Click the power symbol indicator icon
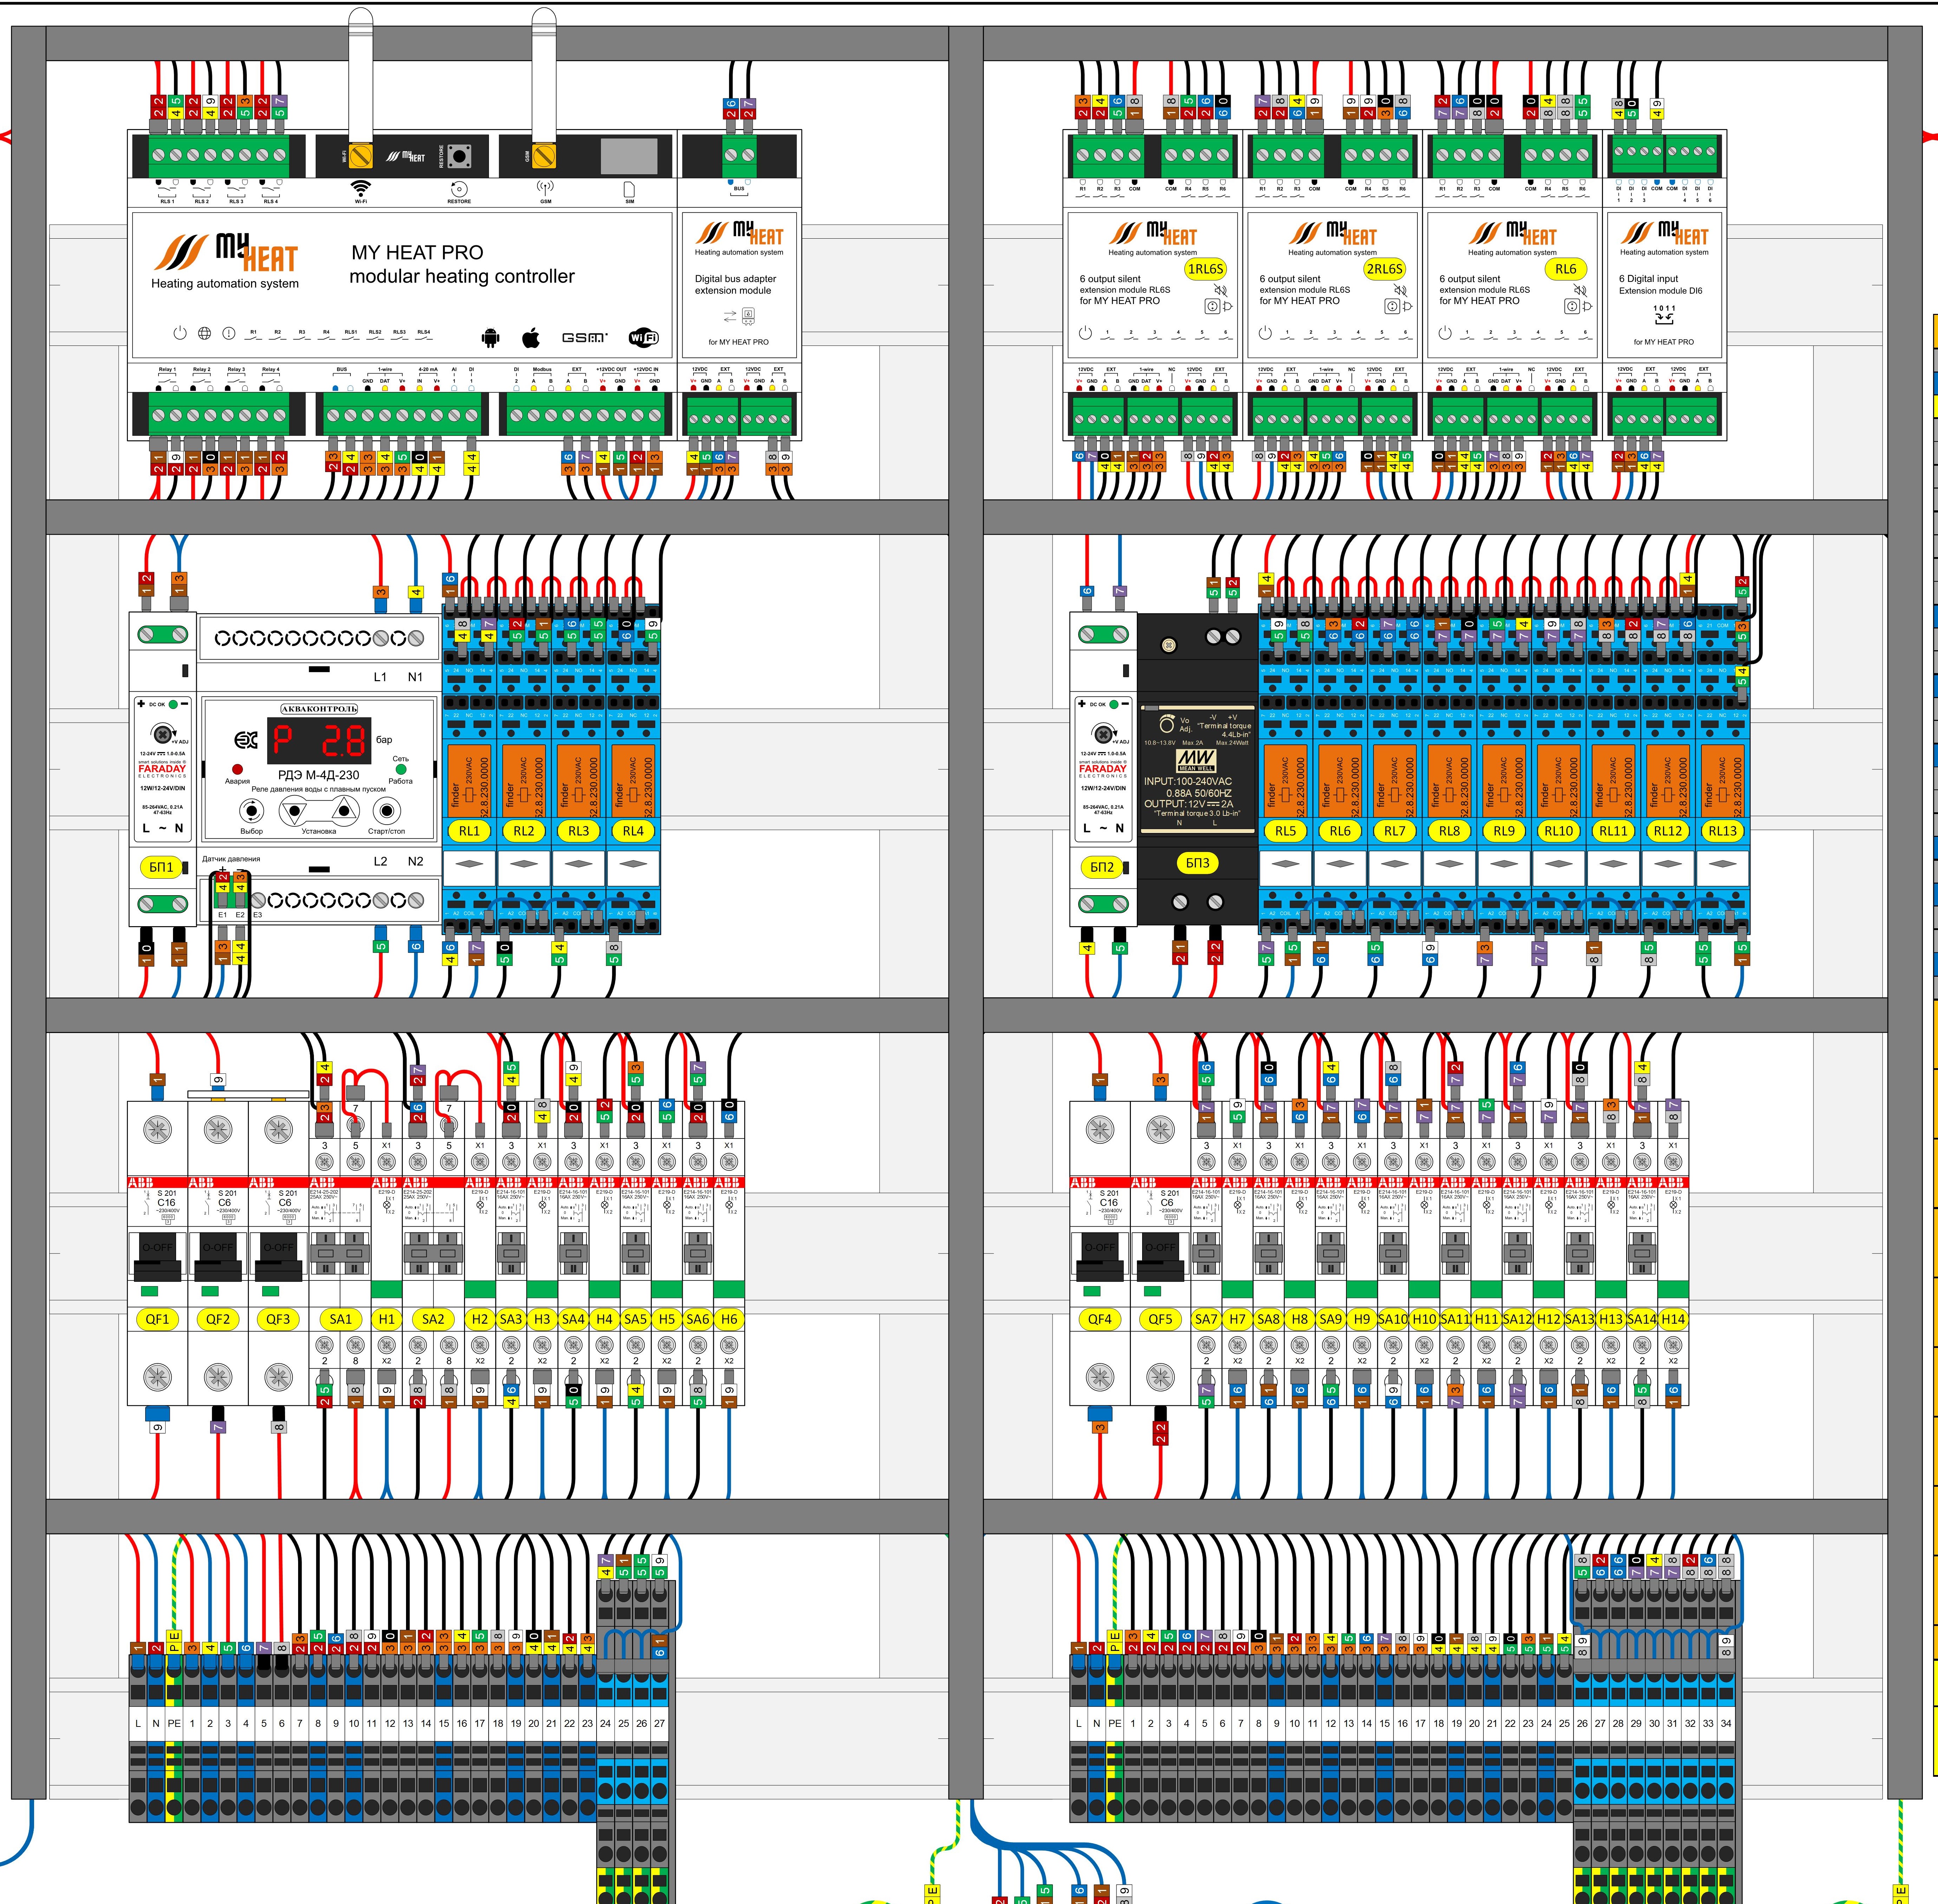 click(180, 333)
